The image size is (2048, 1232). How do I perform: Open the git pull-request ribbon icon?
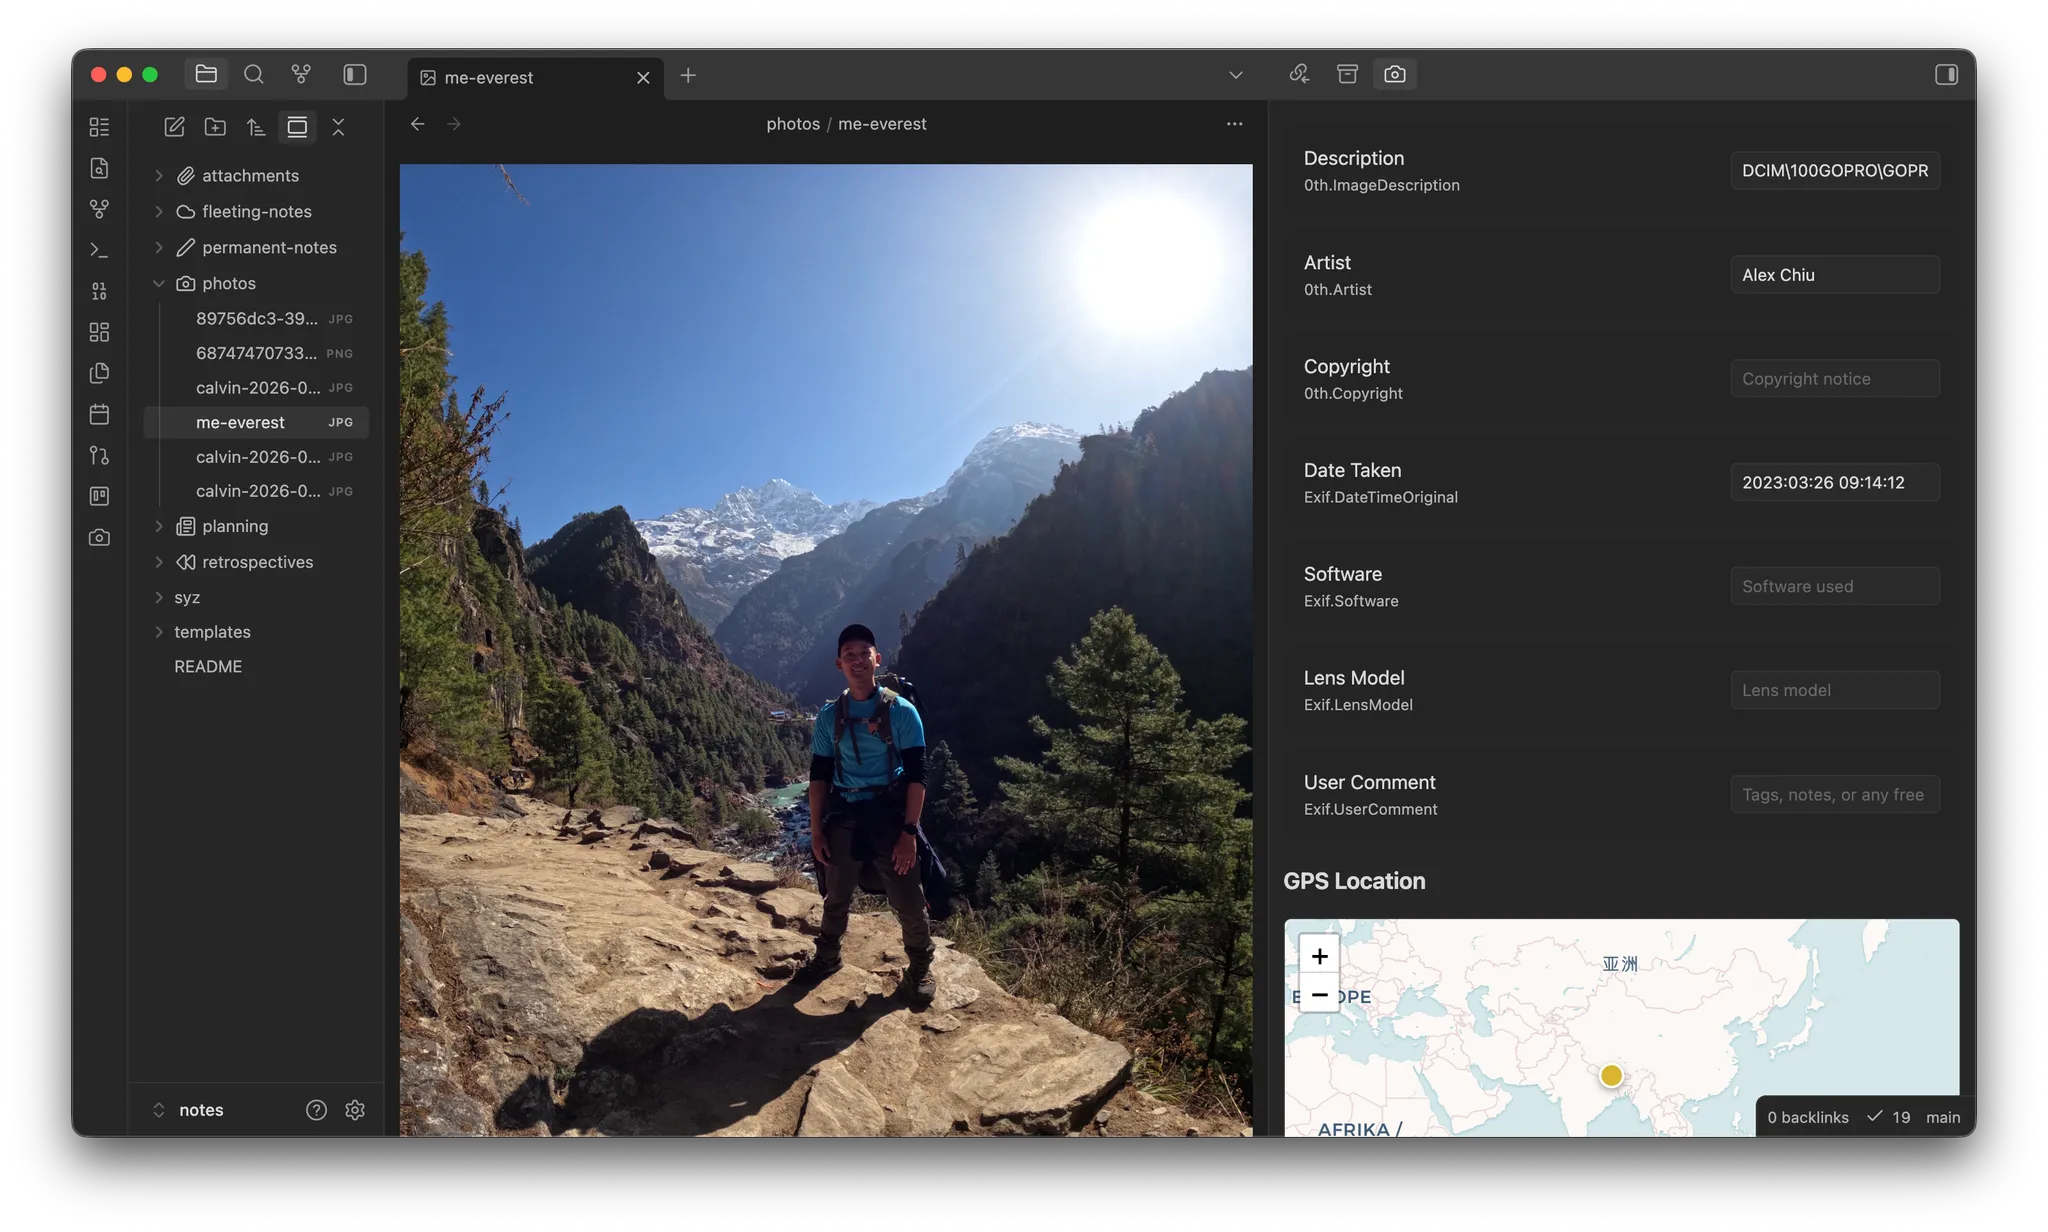[x=99, y=455]
